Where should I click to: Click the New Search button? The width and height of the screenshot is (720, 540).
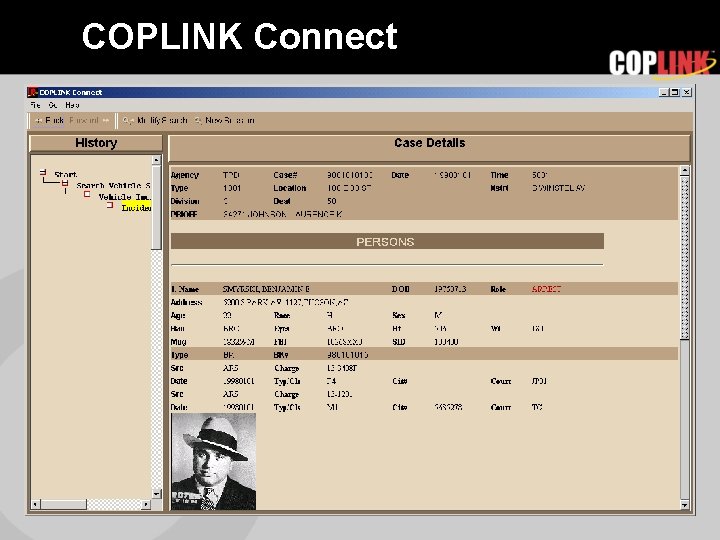pos(225,120)
